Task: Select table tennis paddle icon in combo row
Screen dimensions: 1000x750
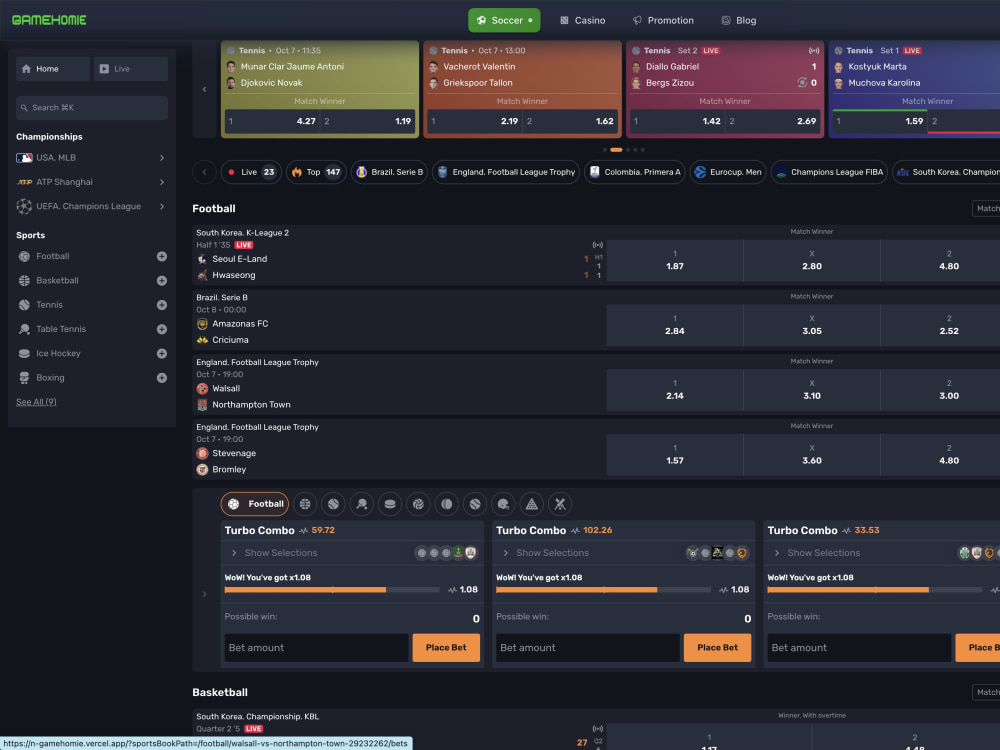Action: click(x=362, y=504)
